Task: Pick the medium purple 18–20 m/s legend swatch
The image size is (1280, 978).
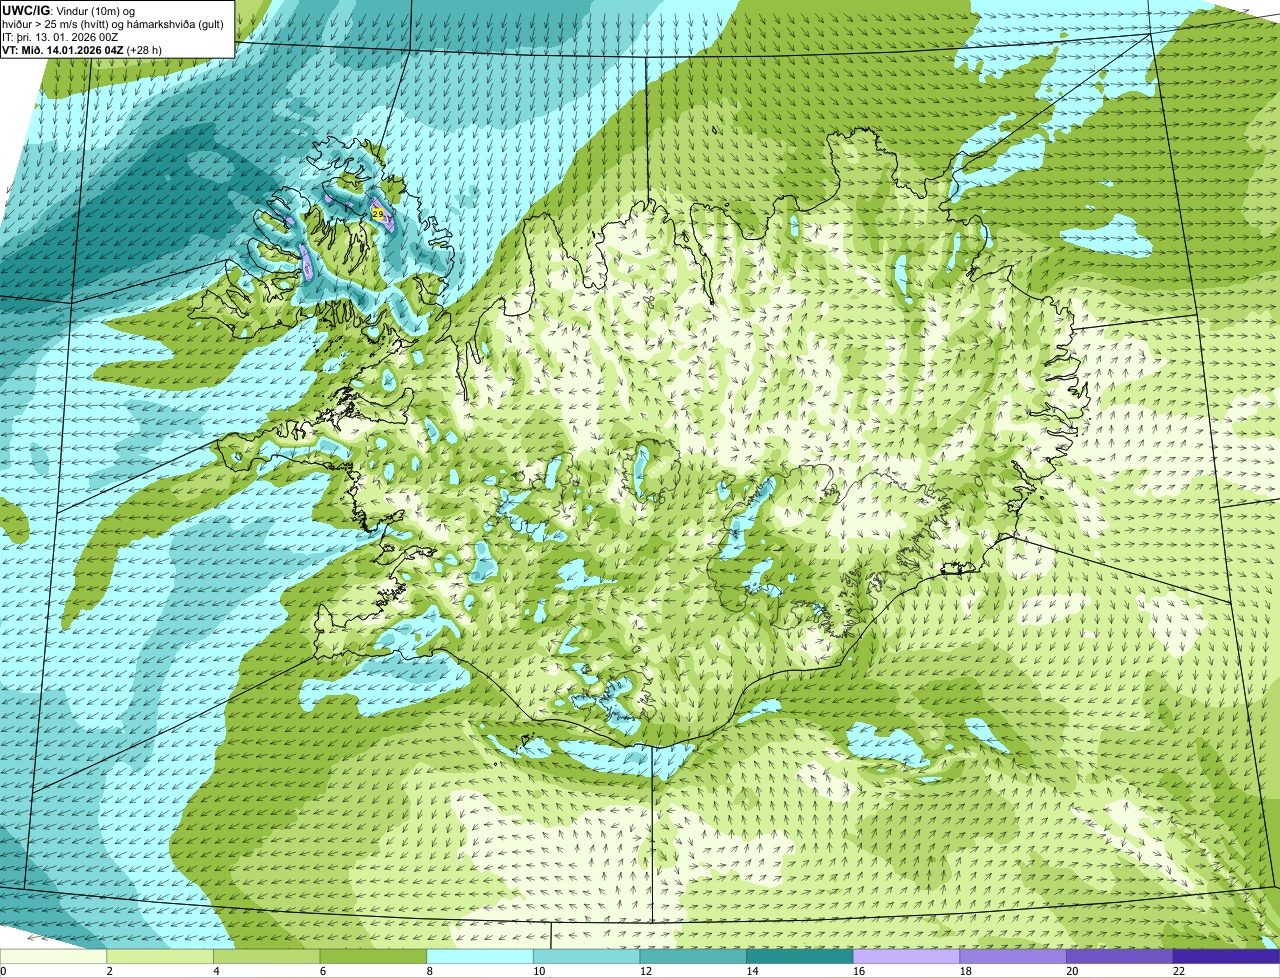Action: click(1013, 956)
